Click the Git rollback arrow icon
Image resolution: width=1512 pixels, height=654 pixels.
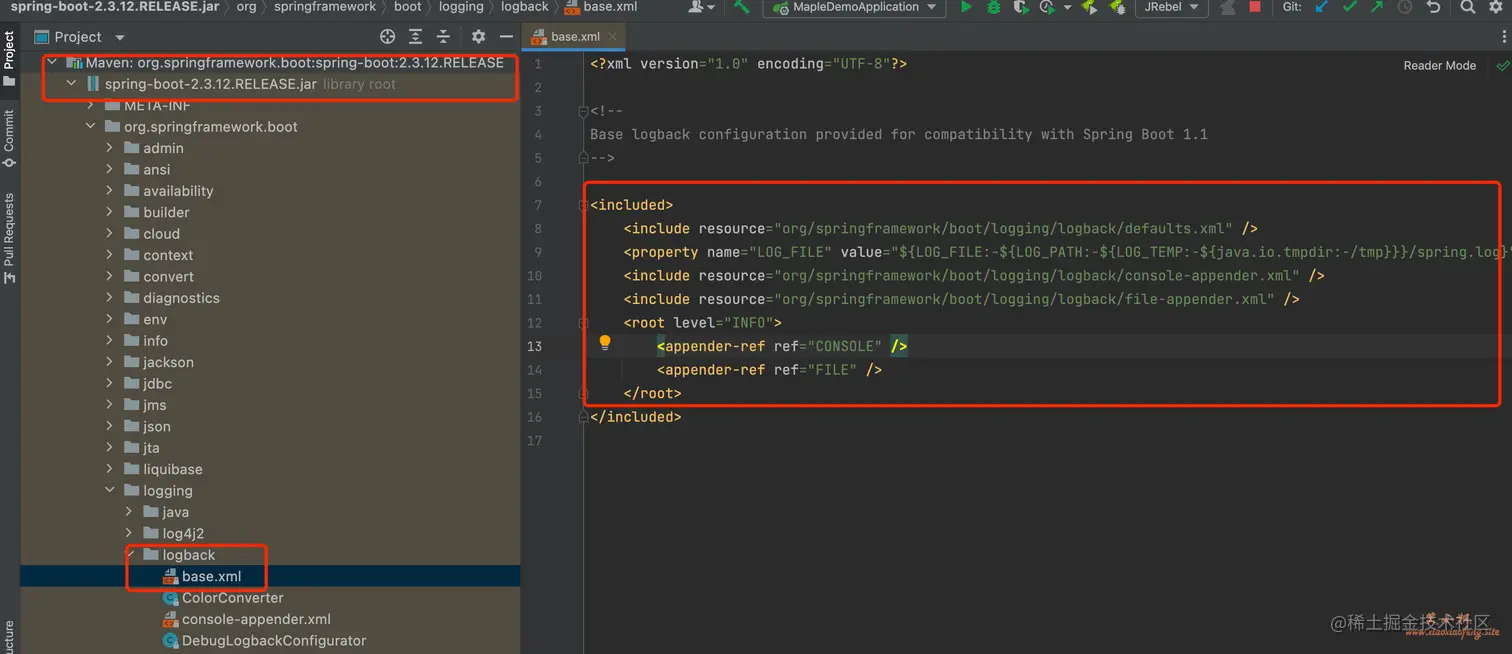pos(1433,7)
